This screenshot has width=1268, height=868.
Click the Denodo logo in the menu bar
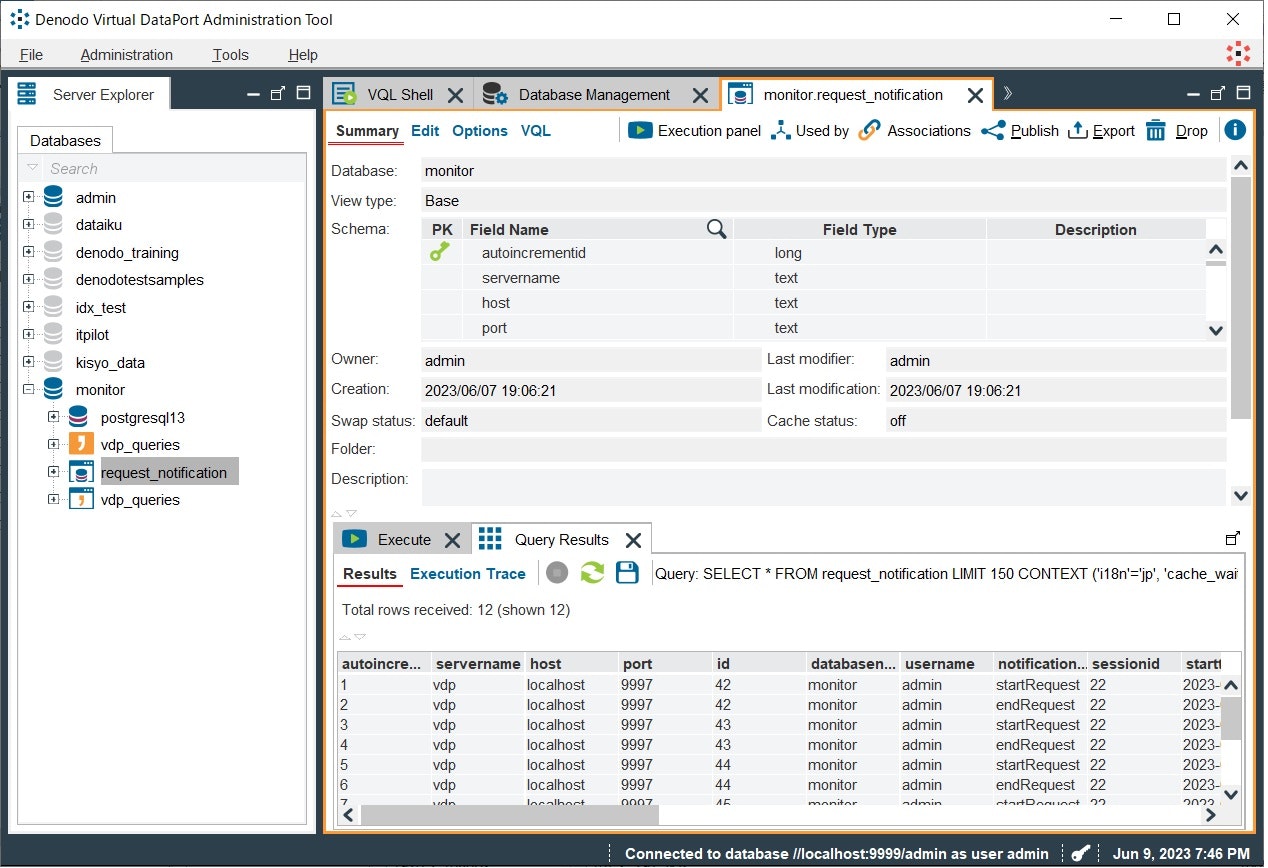pyautogui.click(x=1238, y=54)
